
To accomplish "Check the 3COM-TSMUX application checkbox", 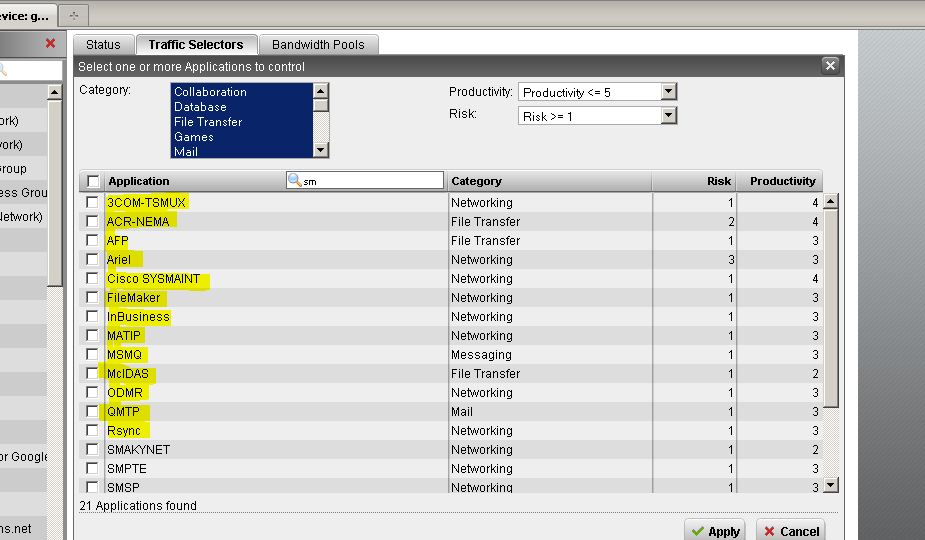I will (93, 202).
